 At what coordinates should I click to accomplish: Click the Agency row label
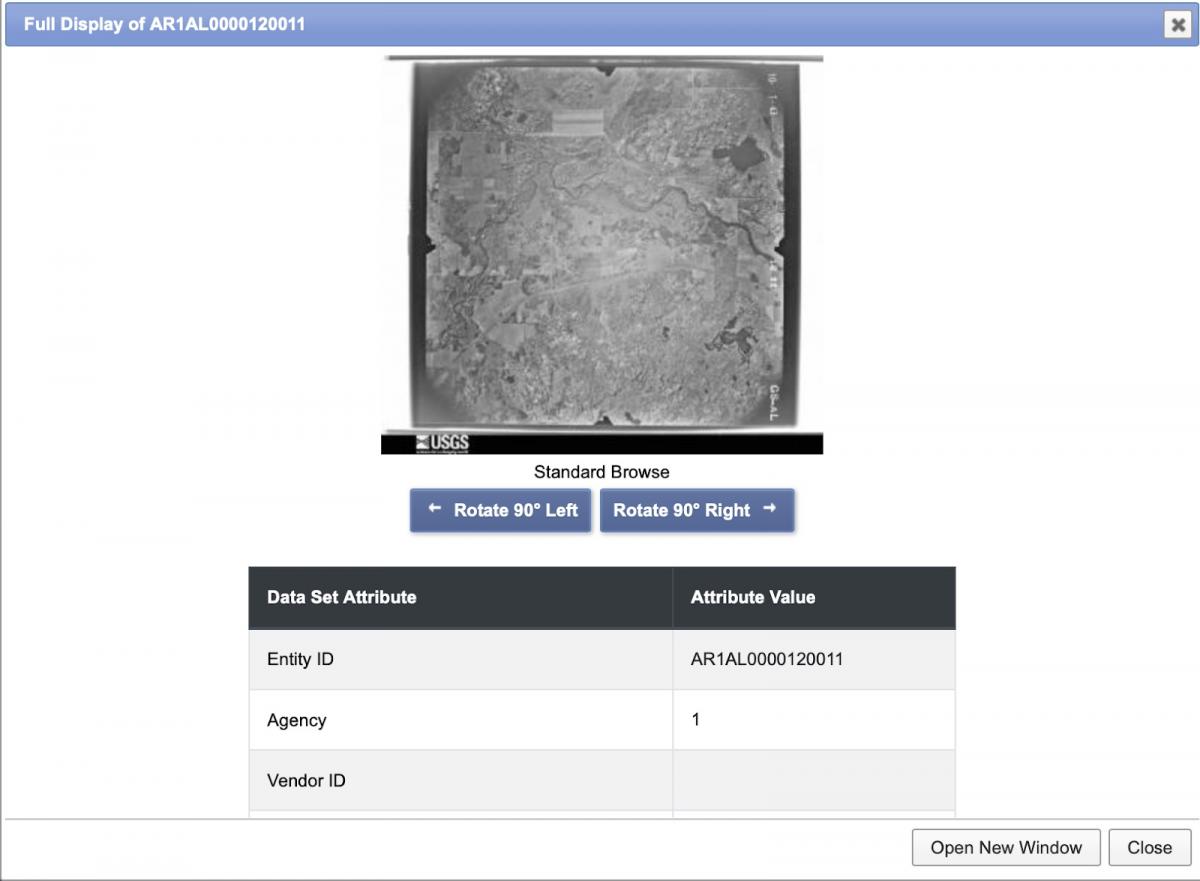point(297,720)
